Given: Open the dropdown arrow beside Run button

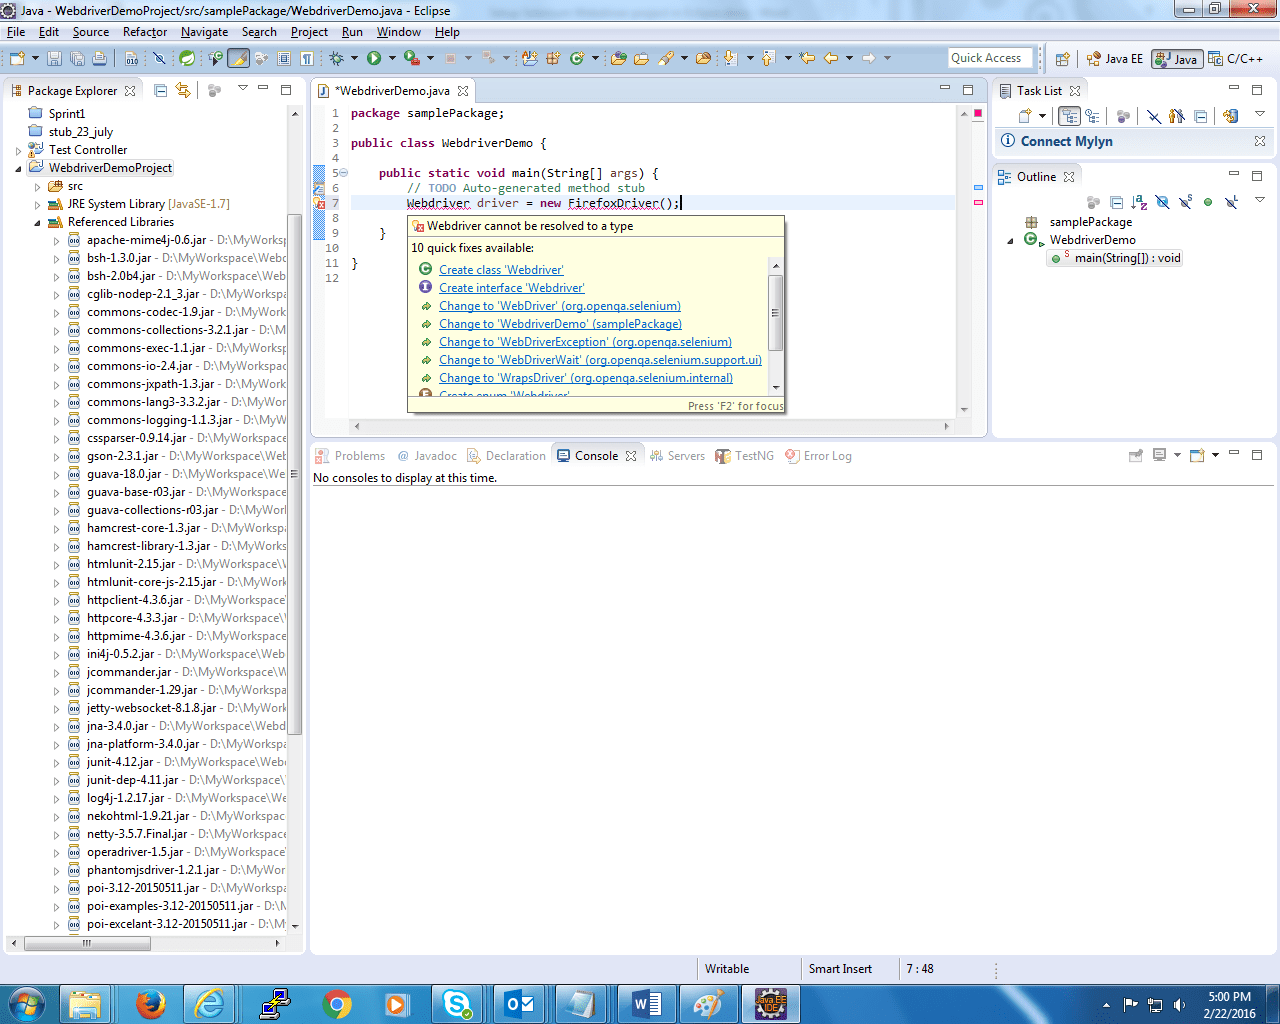Looking at the screenshot, I should 391,59.
